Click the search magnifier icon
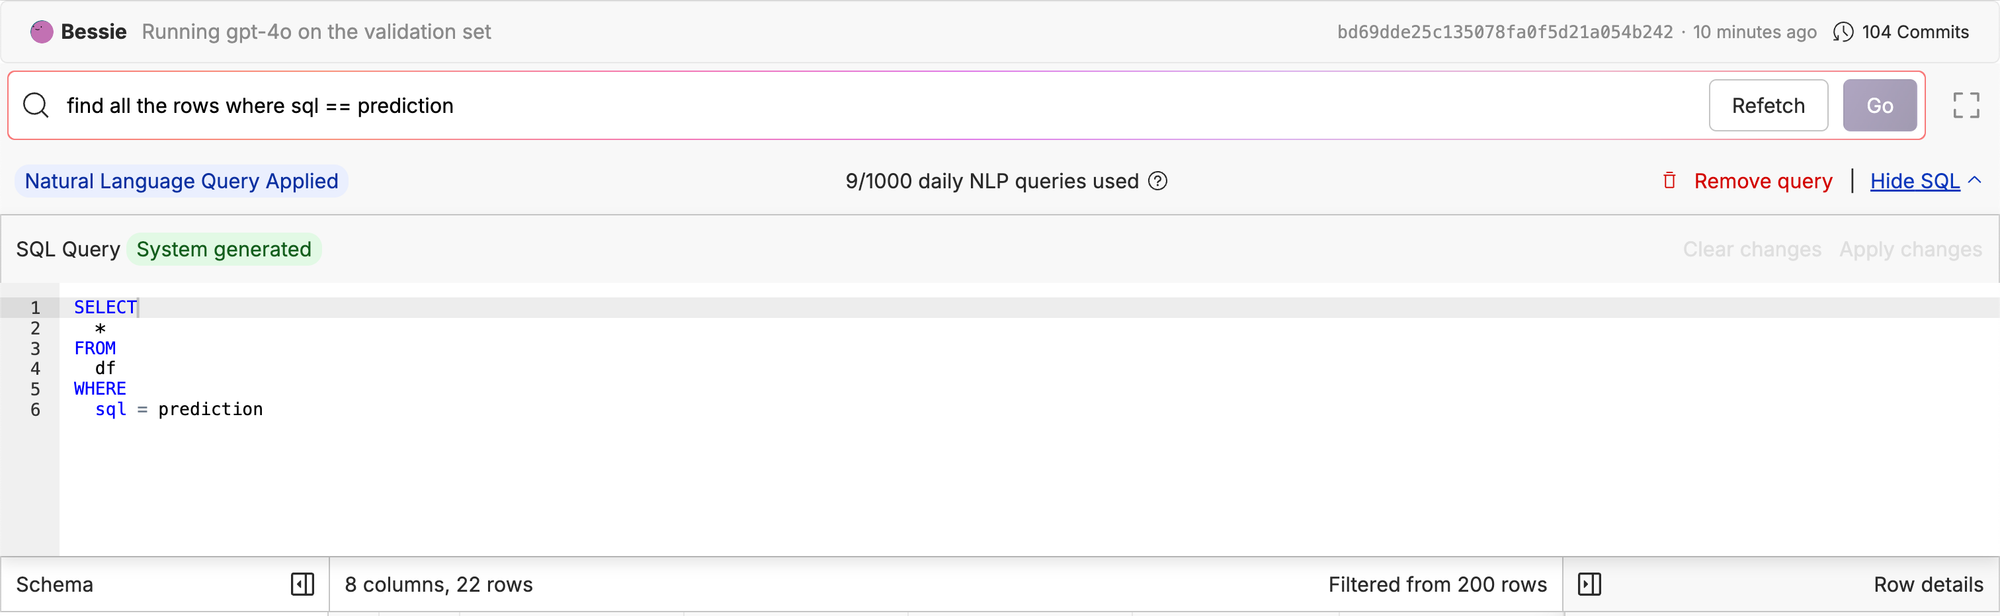The image size is (2000, 616). [x=36, y=105]
